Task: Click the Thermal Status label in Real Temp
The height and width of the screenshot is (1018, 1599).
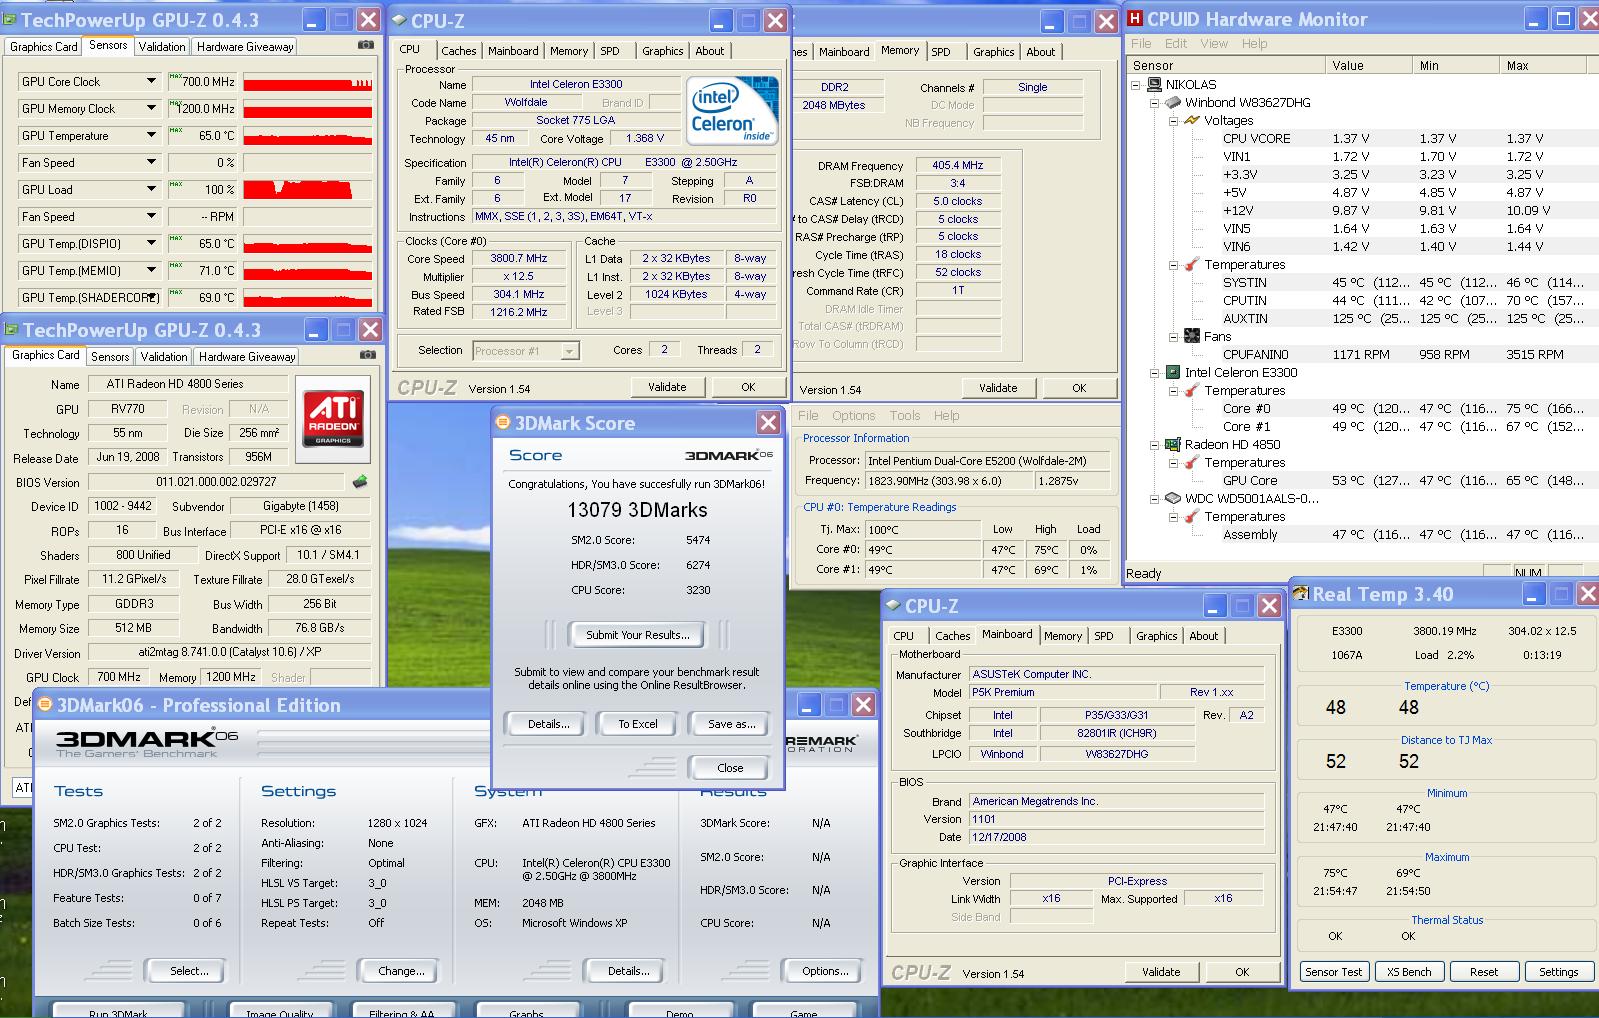Action: tap(1447, 920)
